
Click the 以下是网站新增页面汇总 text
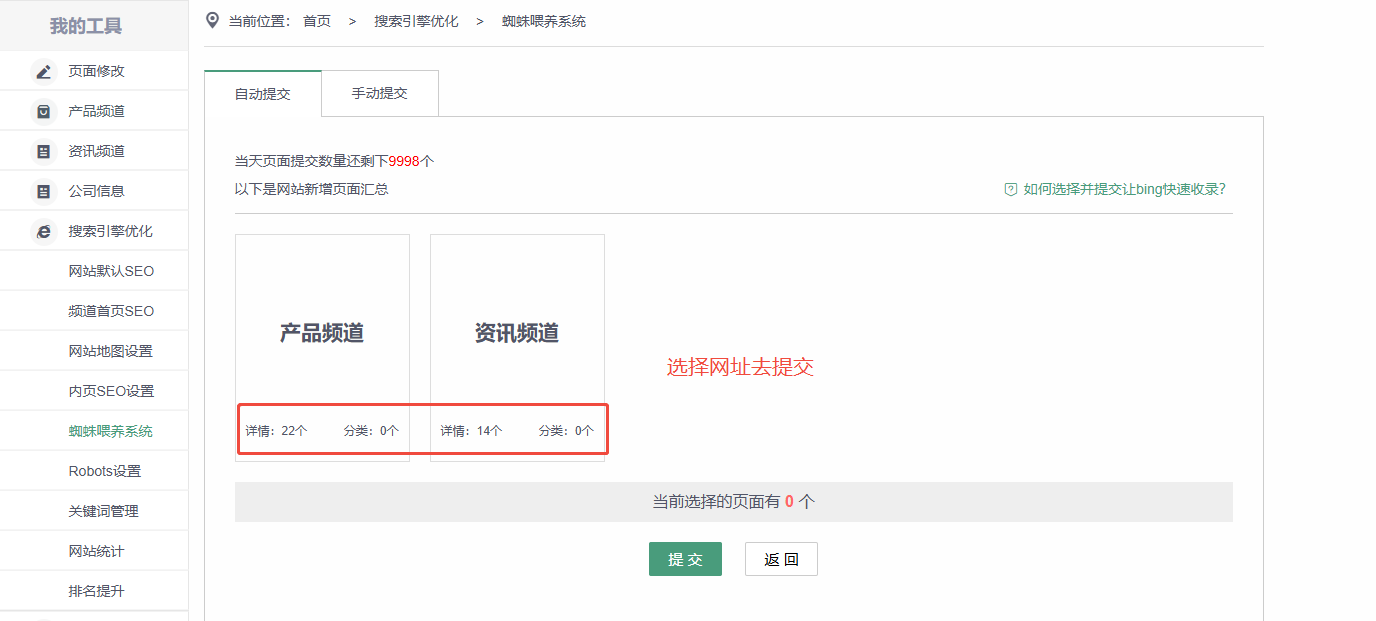[x=312, y=189]
